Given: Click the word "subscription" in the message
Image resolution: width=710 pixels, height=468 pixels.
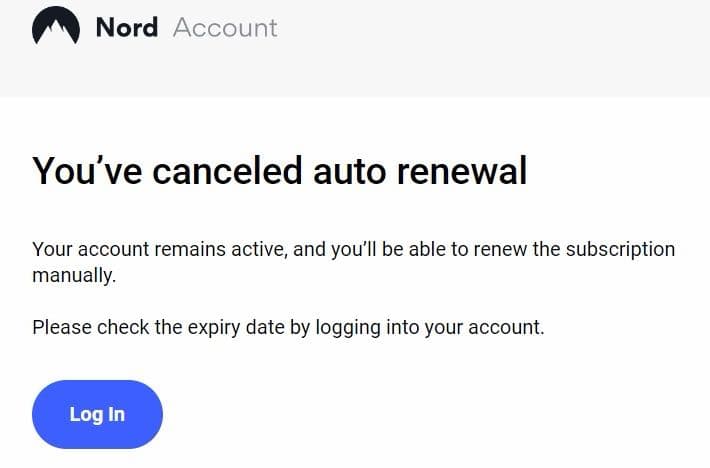Looking at the screenshot, I should click(620, 249).
